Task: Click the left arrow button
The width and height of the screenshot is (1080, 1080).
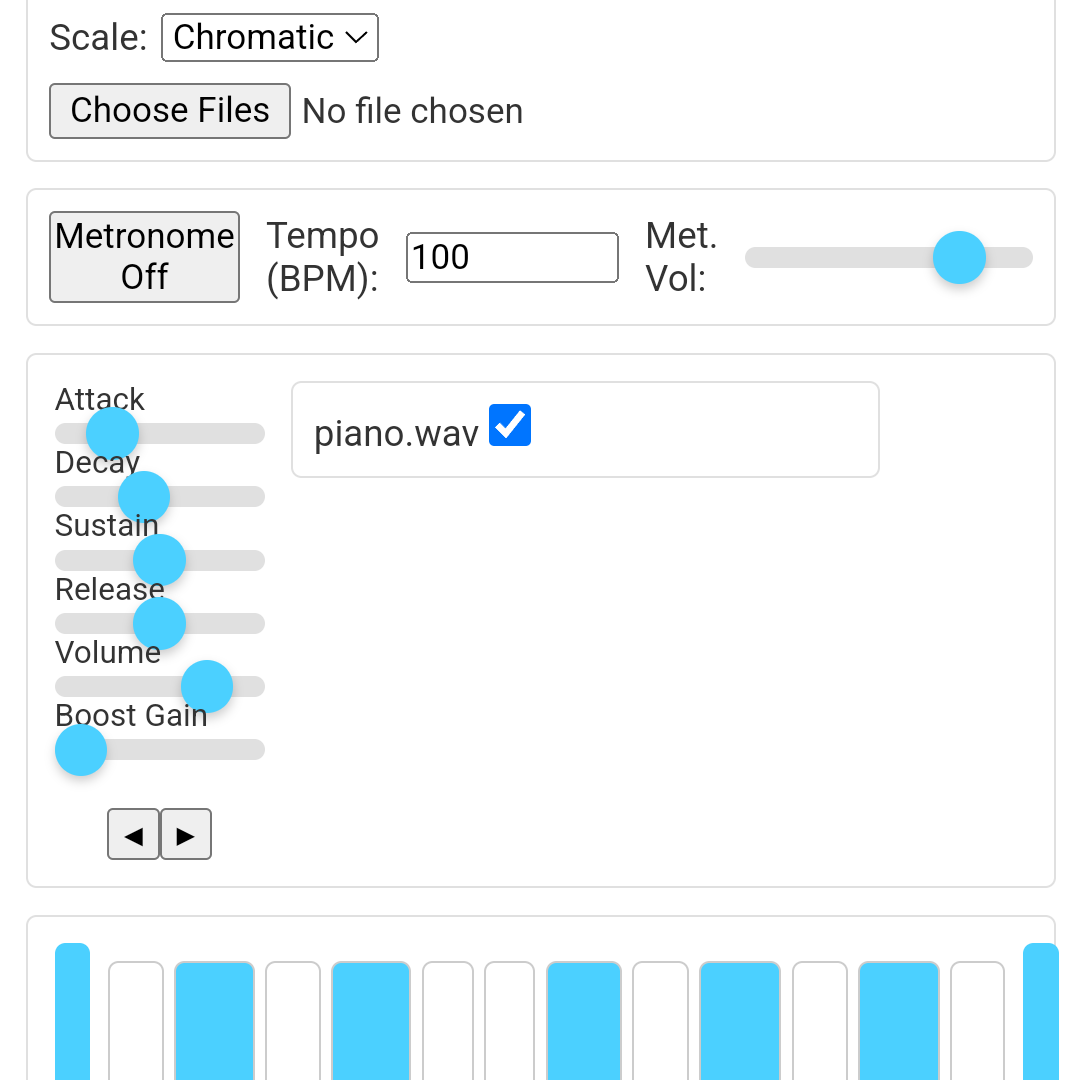Action: 133,835
